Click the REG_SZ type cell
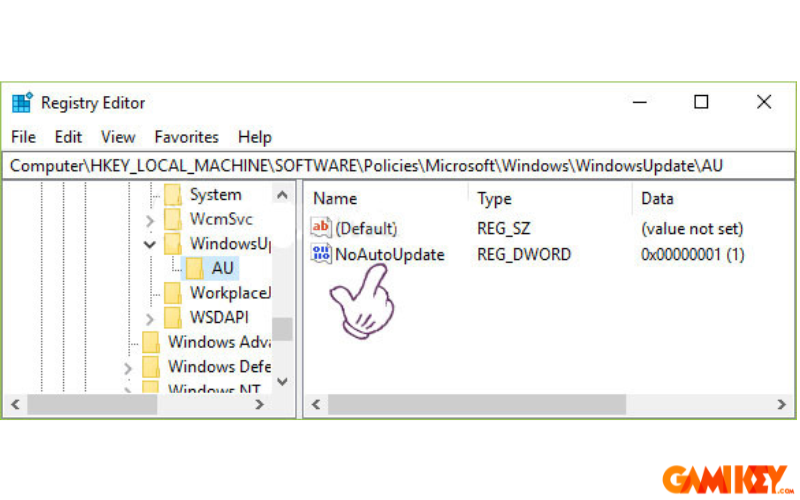 [x=504, y=229]
